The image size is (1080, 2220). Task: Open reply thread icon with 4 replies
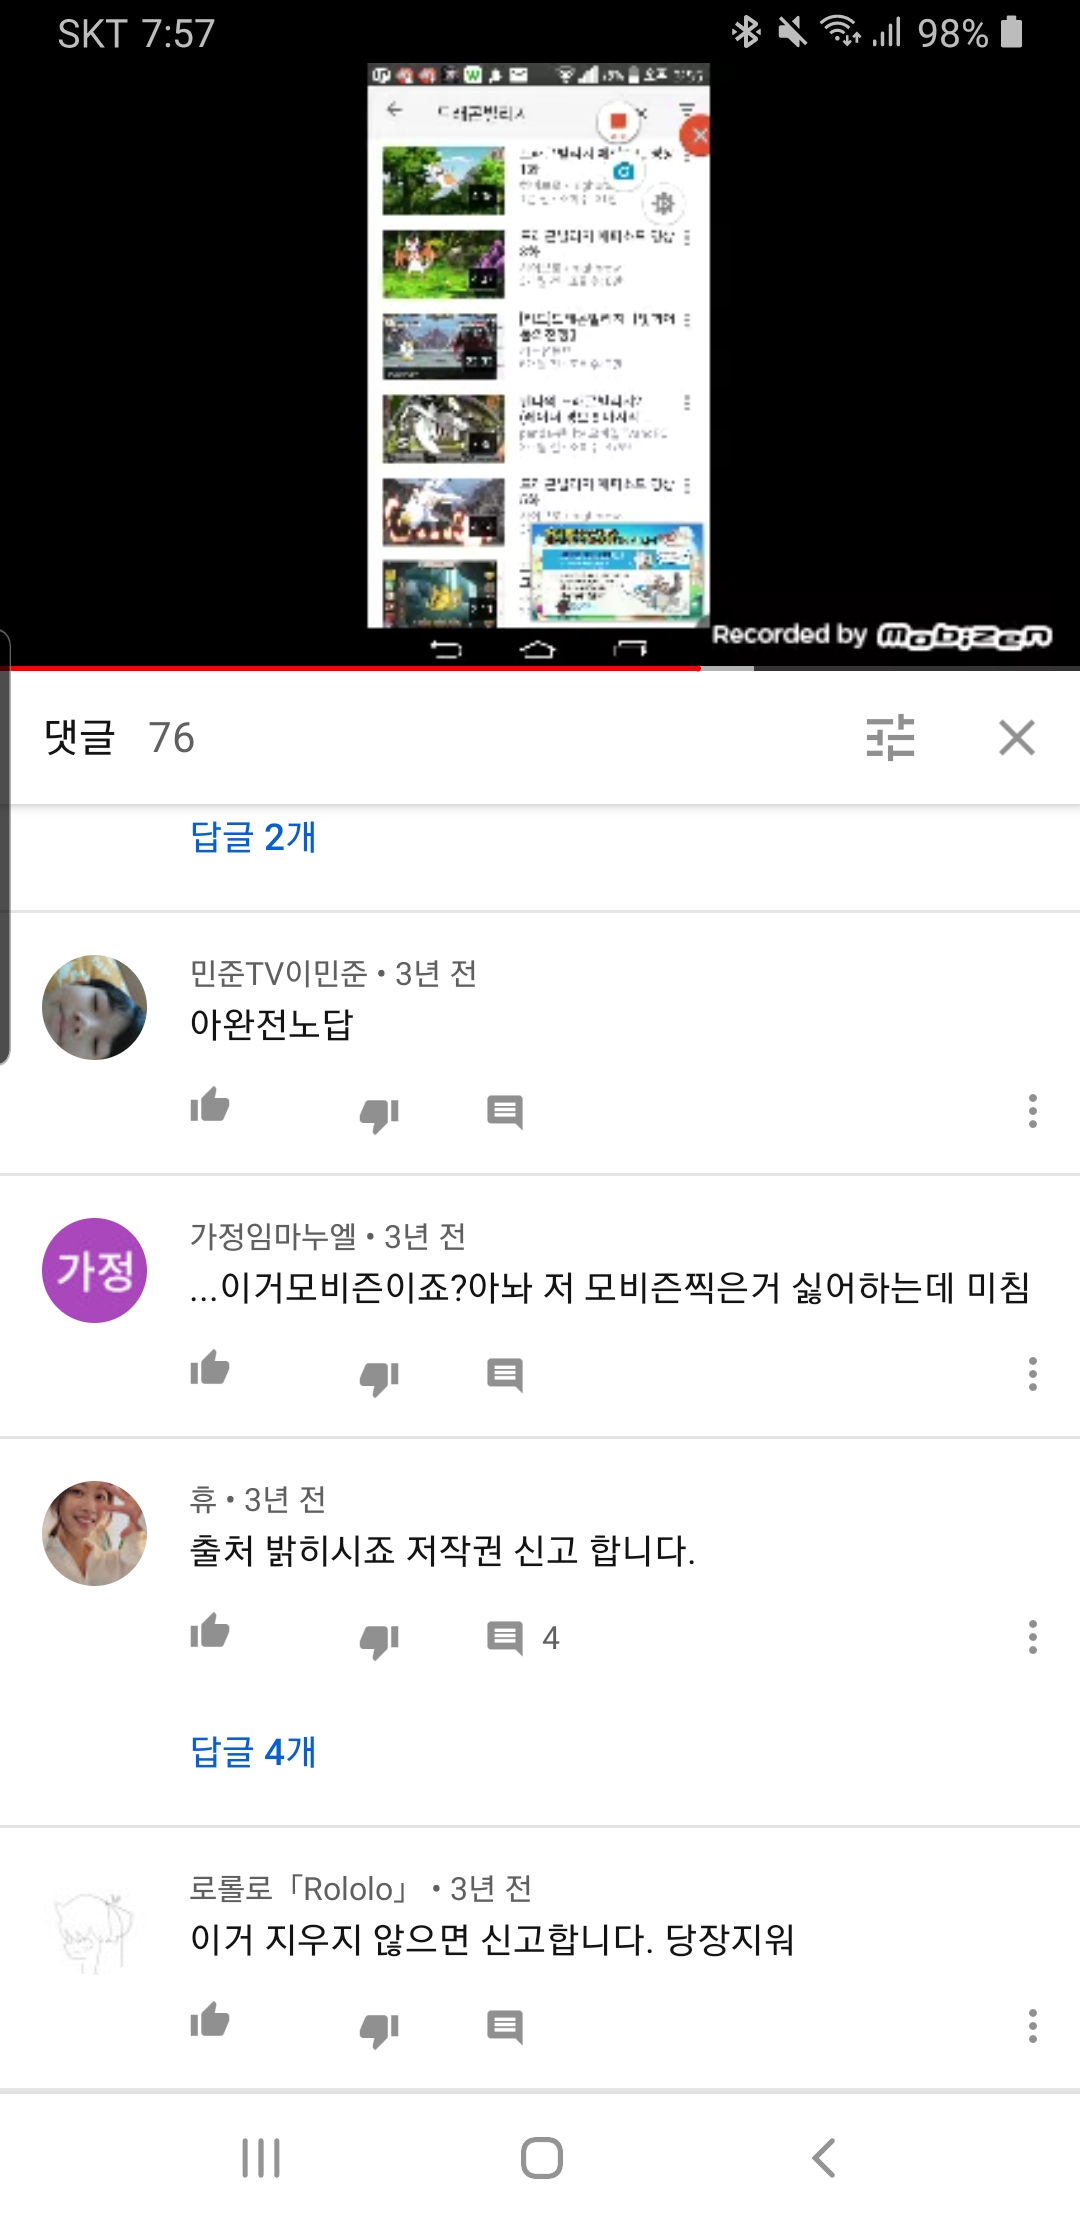(522, 1638)
